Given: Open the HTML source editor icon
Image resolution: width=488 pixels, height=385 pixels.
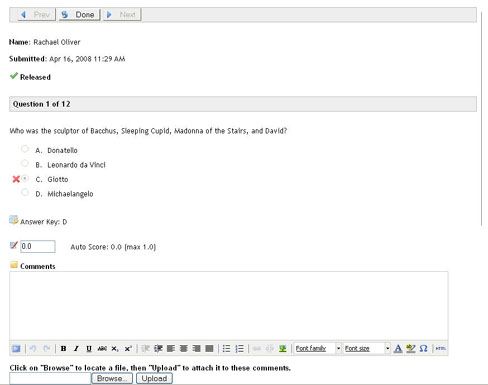Looking at the screenshot, I should [x=441, y=349].
